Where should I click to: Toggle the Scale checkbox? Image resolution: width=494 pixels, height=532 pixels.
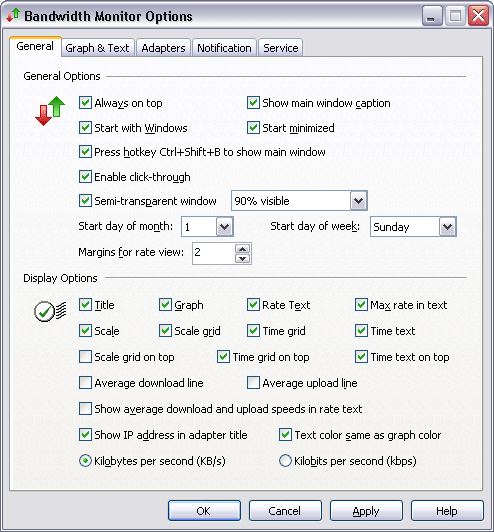(x=85, y=330)
